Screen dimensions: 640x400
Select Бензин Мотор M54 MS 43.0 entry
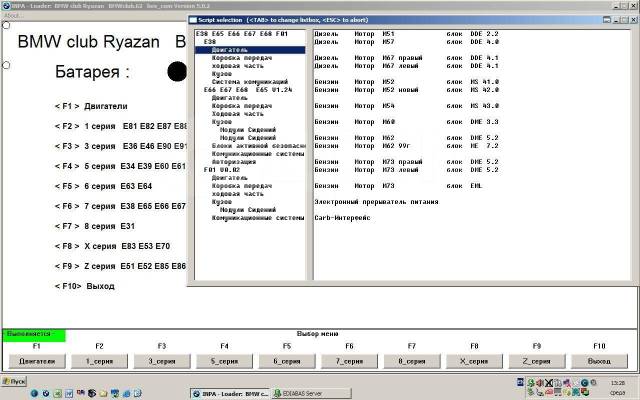[406, 106]
